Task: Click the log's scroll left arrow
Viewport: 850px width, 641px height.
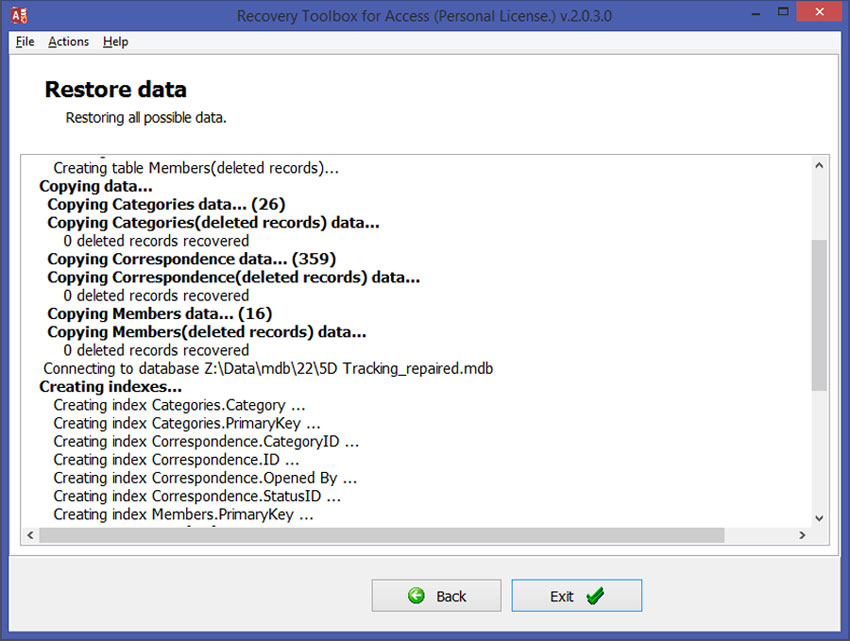Action: click(x=30, y=535)
